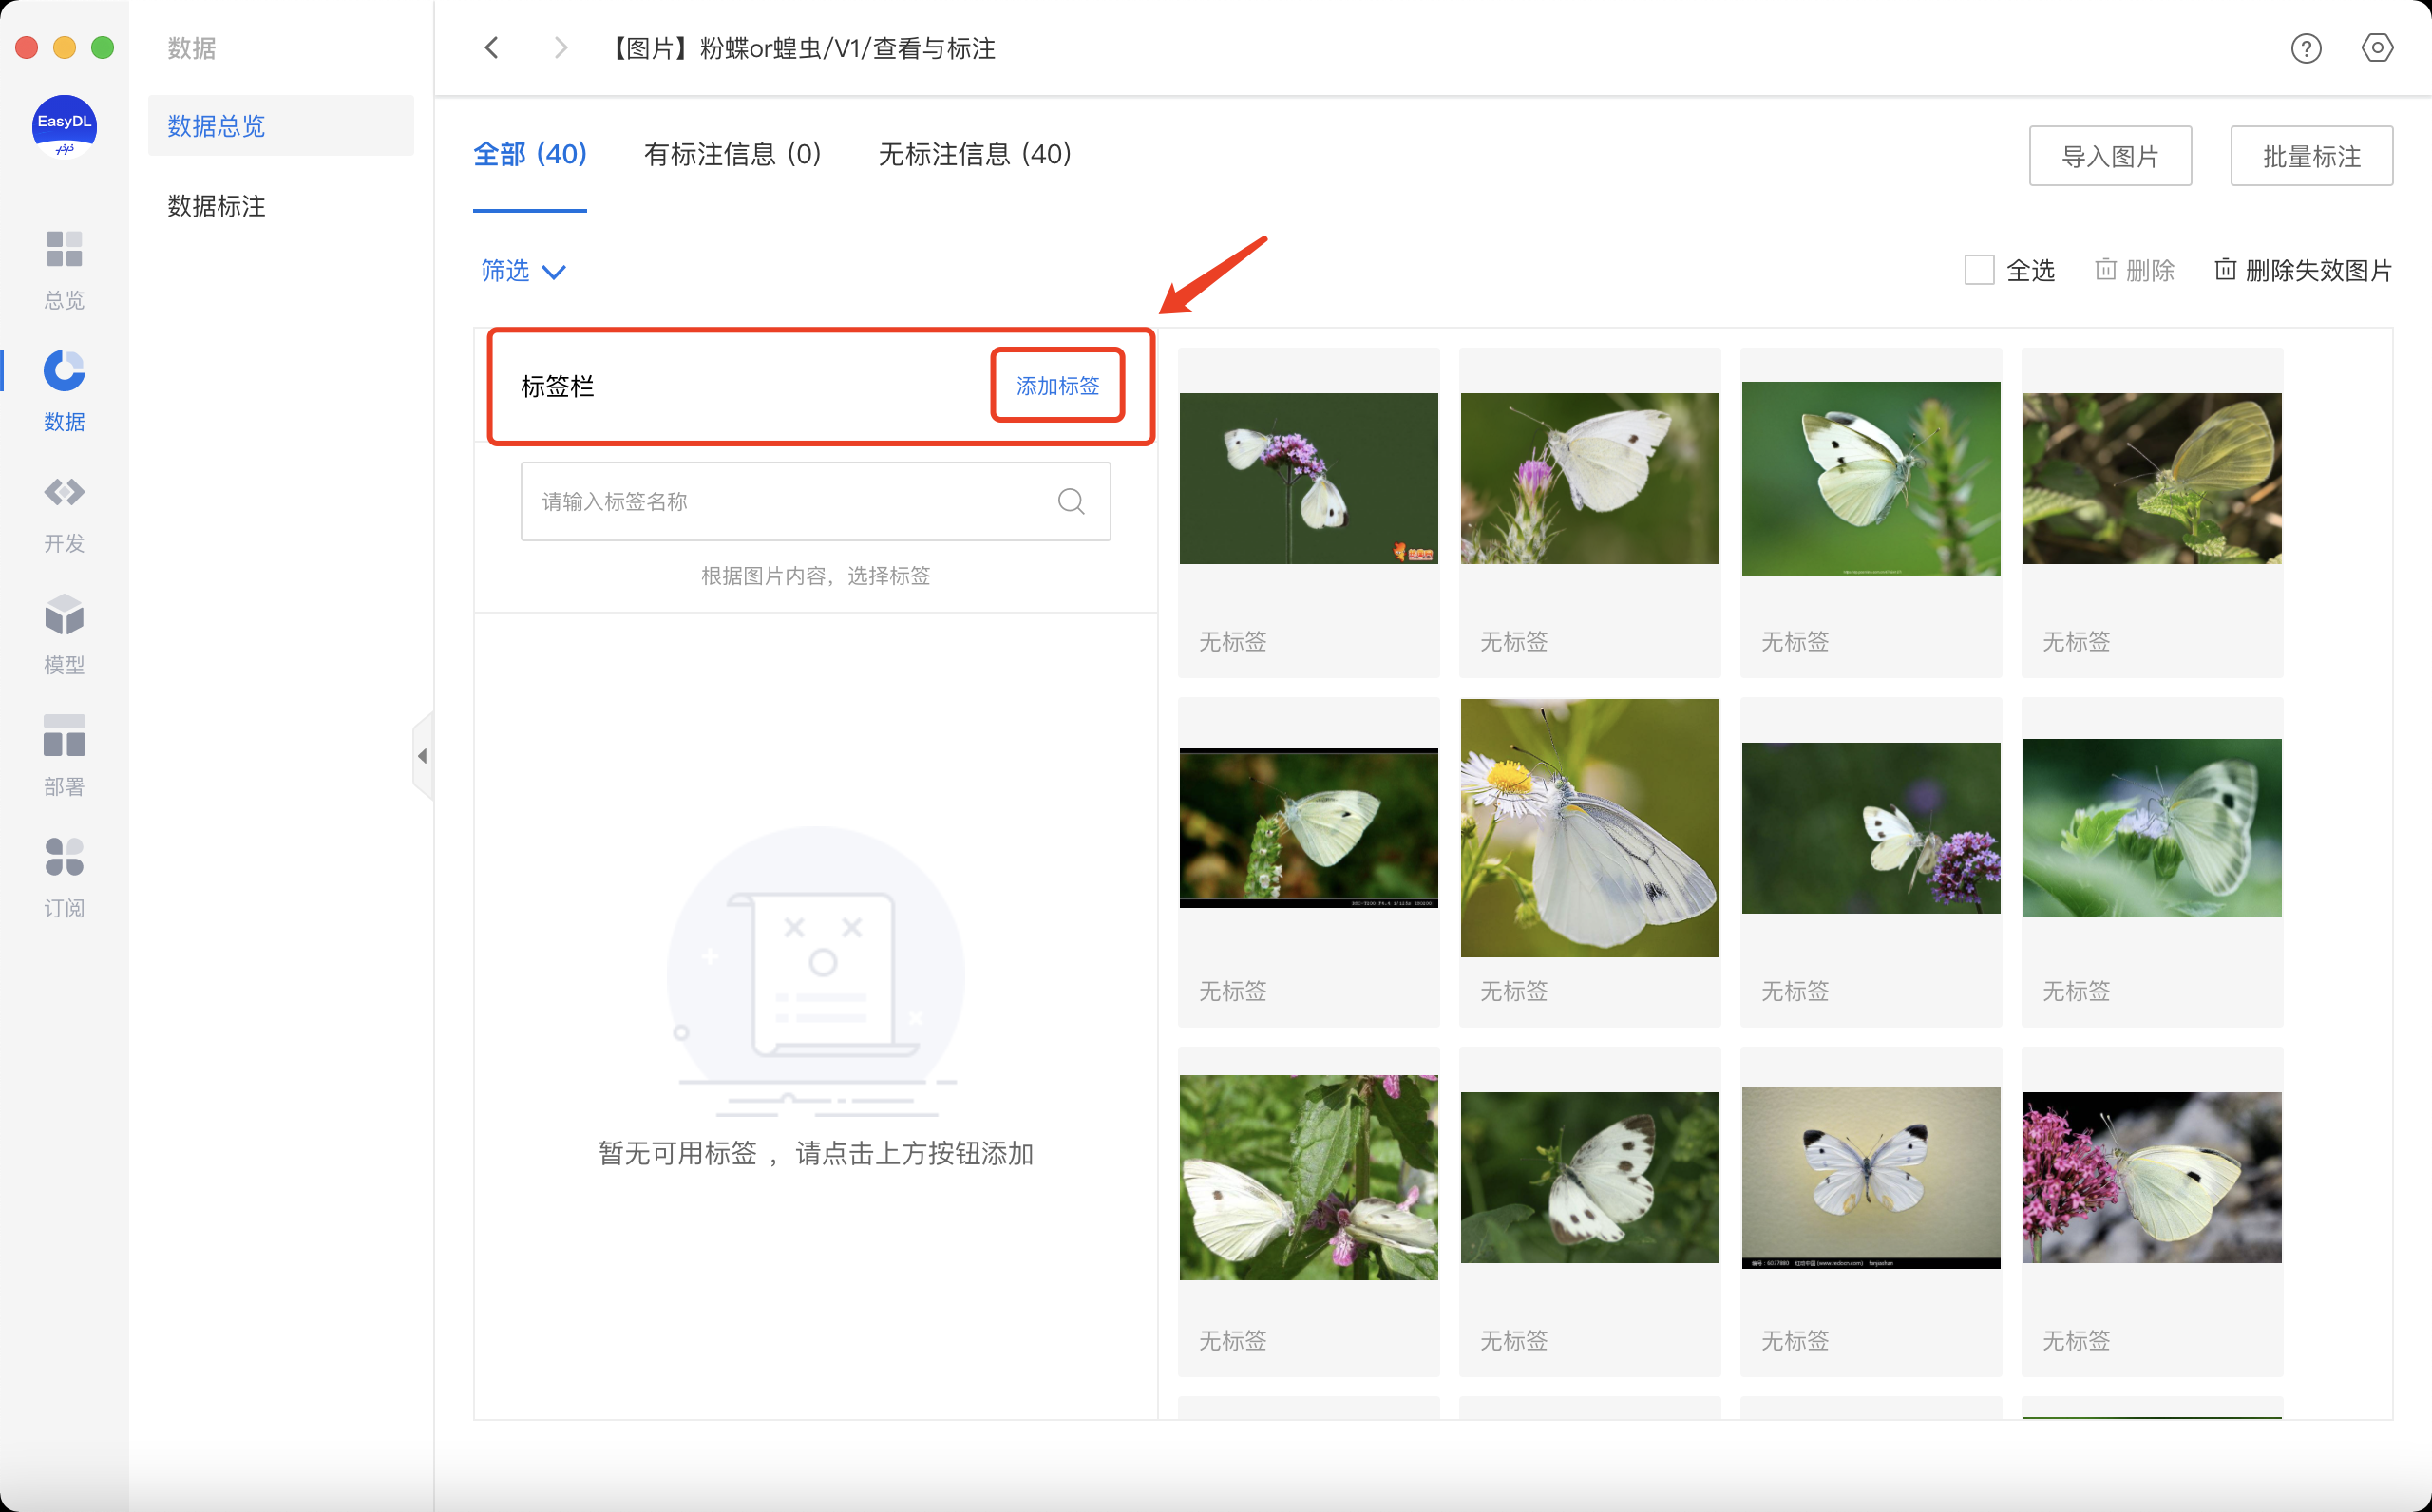Image resolution: width=2432 pixels, height=1512 pixels.
Task: Click the 删除 text button
Action: tap(2150, 270)
